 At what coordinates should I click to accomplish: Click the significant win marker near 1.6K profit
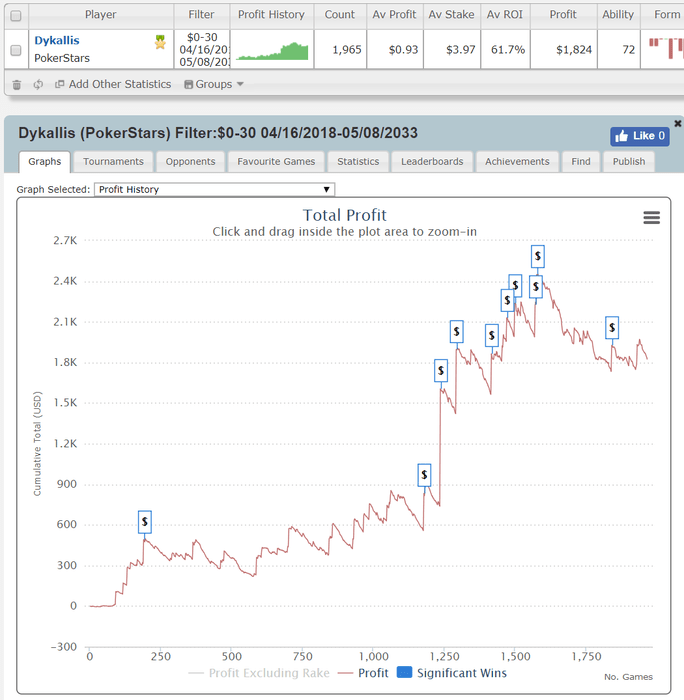tap(441, 370)
